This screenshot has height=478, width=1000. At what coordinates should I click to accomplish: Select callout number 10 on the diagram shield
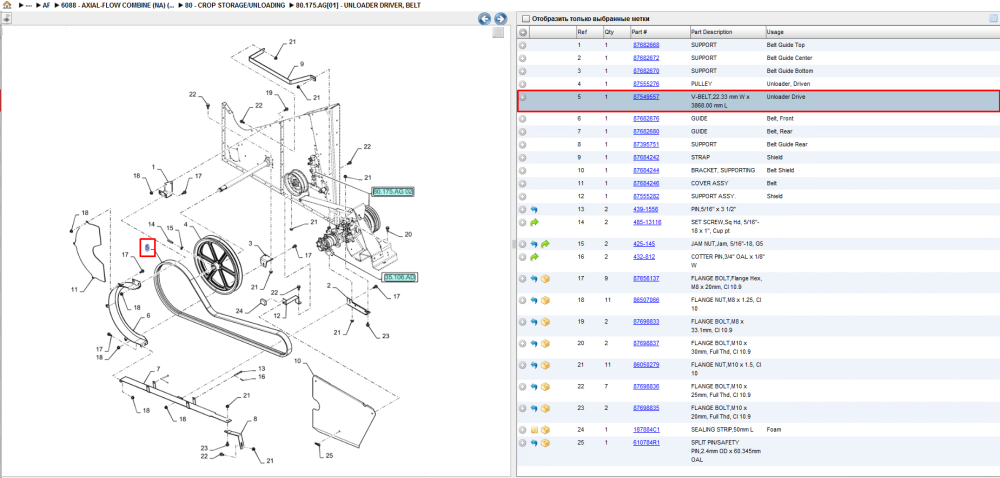click(297, 361)
